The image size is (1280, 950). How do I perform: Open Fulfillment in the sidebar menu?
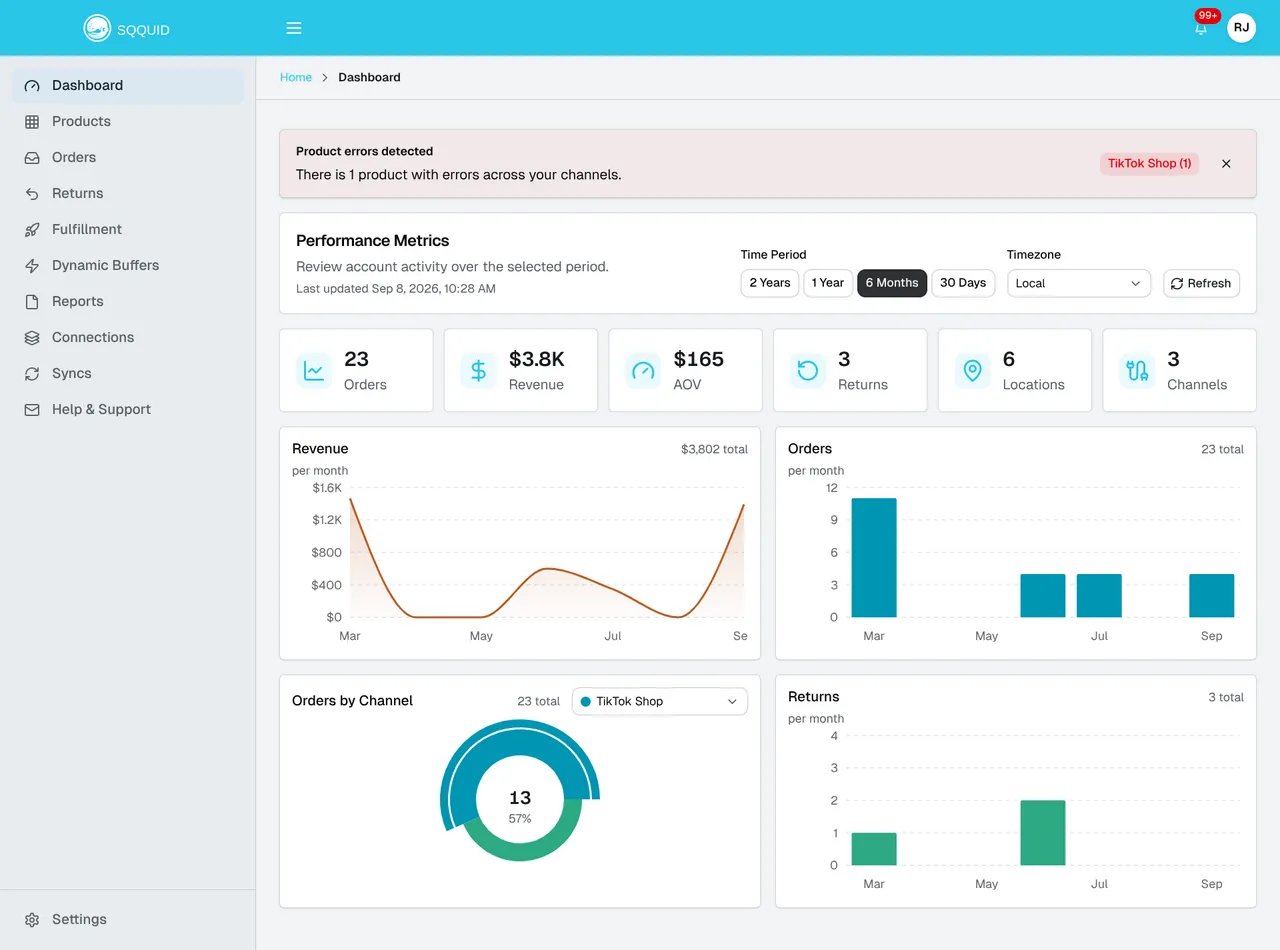(128, 229)
